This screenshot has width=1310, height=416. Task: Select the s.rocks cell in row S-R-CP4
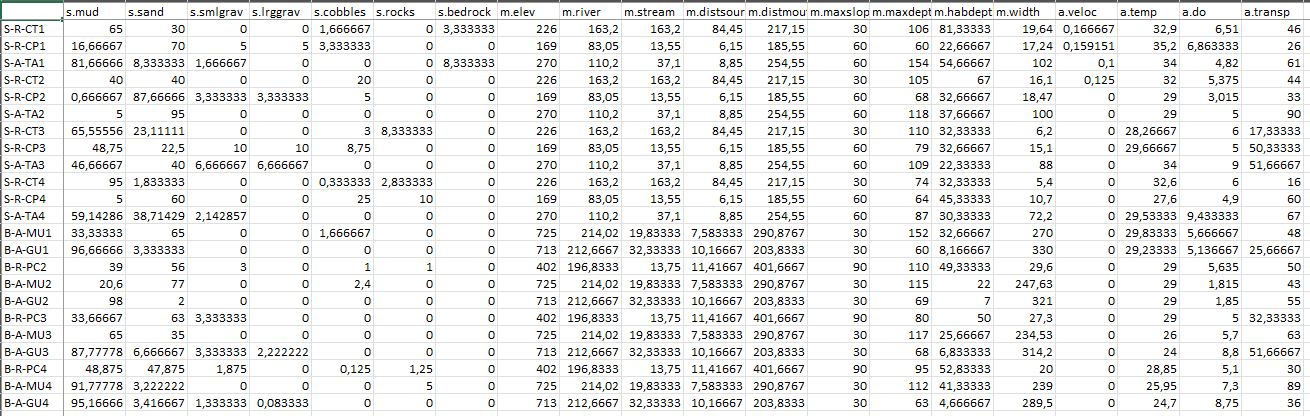click(x=404, y=199)
